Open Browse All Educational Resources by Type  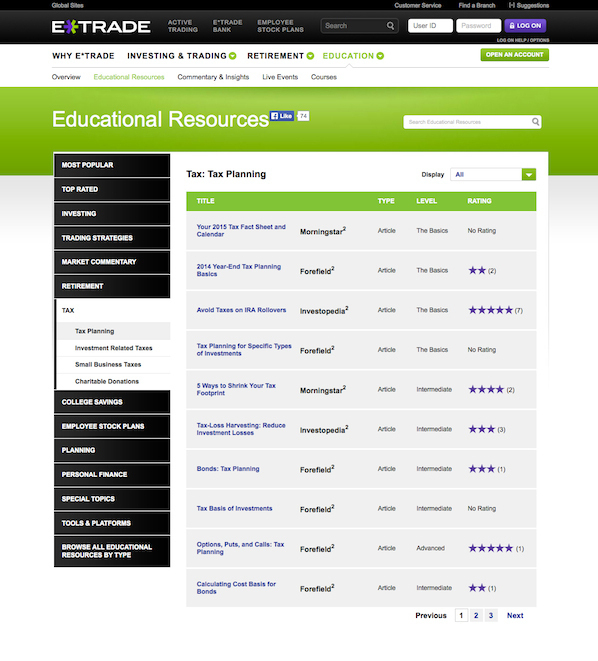(x=112, y=551)
